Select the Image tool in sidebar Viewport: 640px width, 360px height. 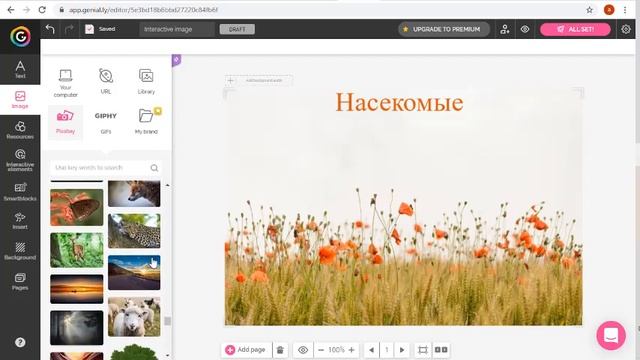tap(20, 100)
